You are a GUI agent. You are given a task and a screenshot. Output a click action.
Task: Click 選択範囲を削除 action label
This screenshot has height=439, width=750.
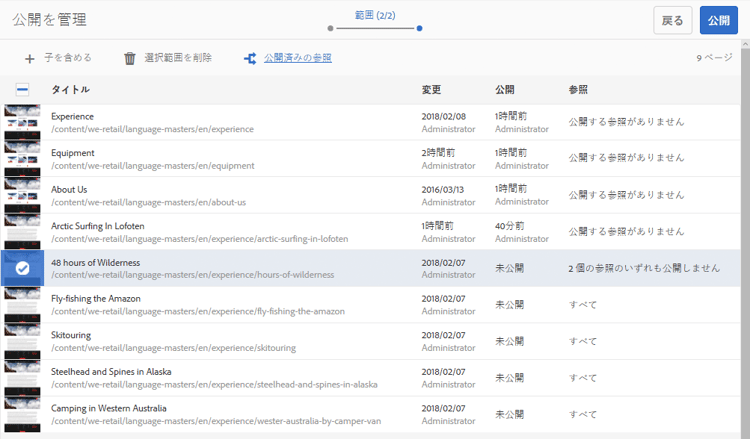(x=178, y=58)
